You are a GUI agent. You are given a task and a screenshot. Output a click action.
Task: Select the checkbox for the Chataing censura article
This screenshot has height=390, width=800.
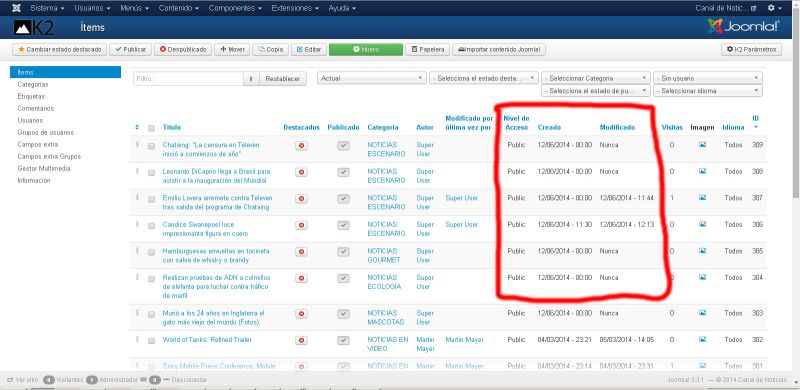pyautogui.click(x=152, y=146)
